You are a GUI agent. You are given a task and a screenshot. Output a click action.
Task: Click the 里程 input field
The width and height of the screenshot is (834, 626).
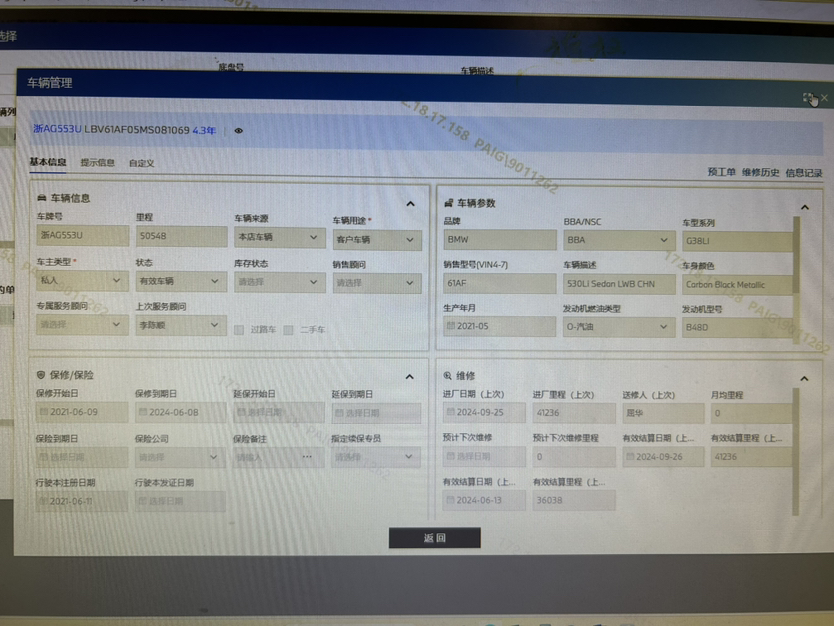click(x=181, y=237)
